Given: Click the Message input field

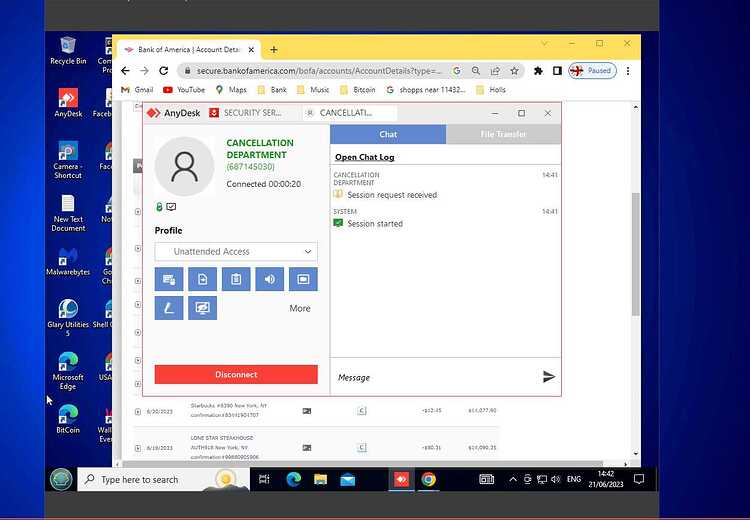Looking at the screenshot, I should 435,377.
